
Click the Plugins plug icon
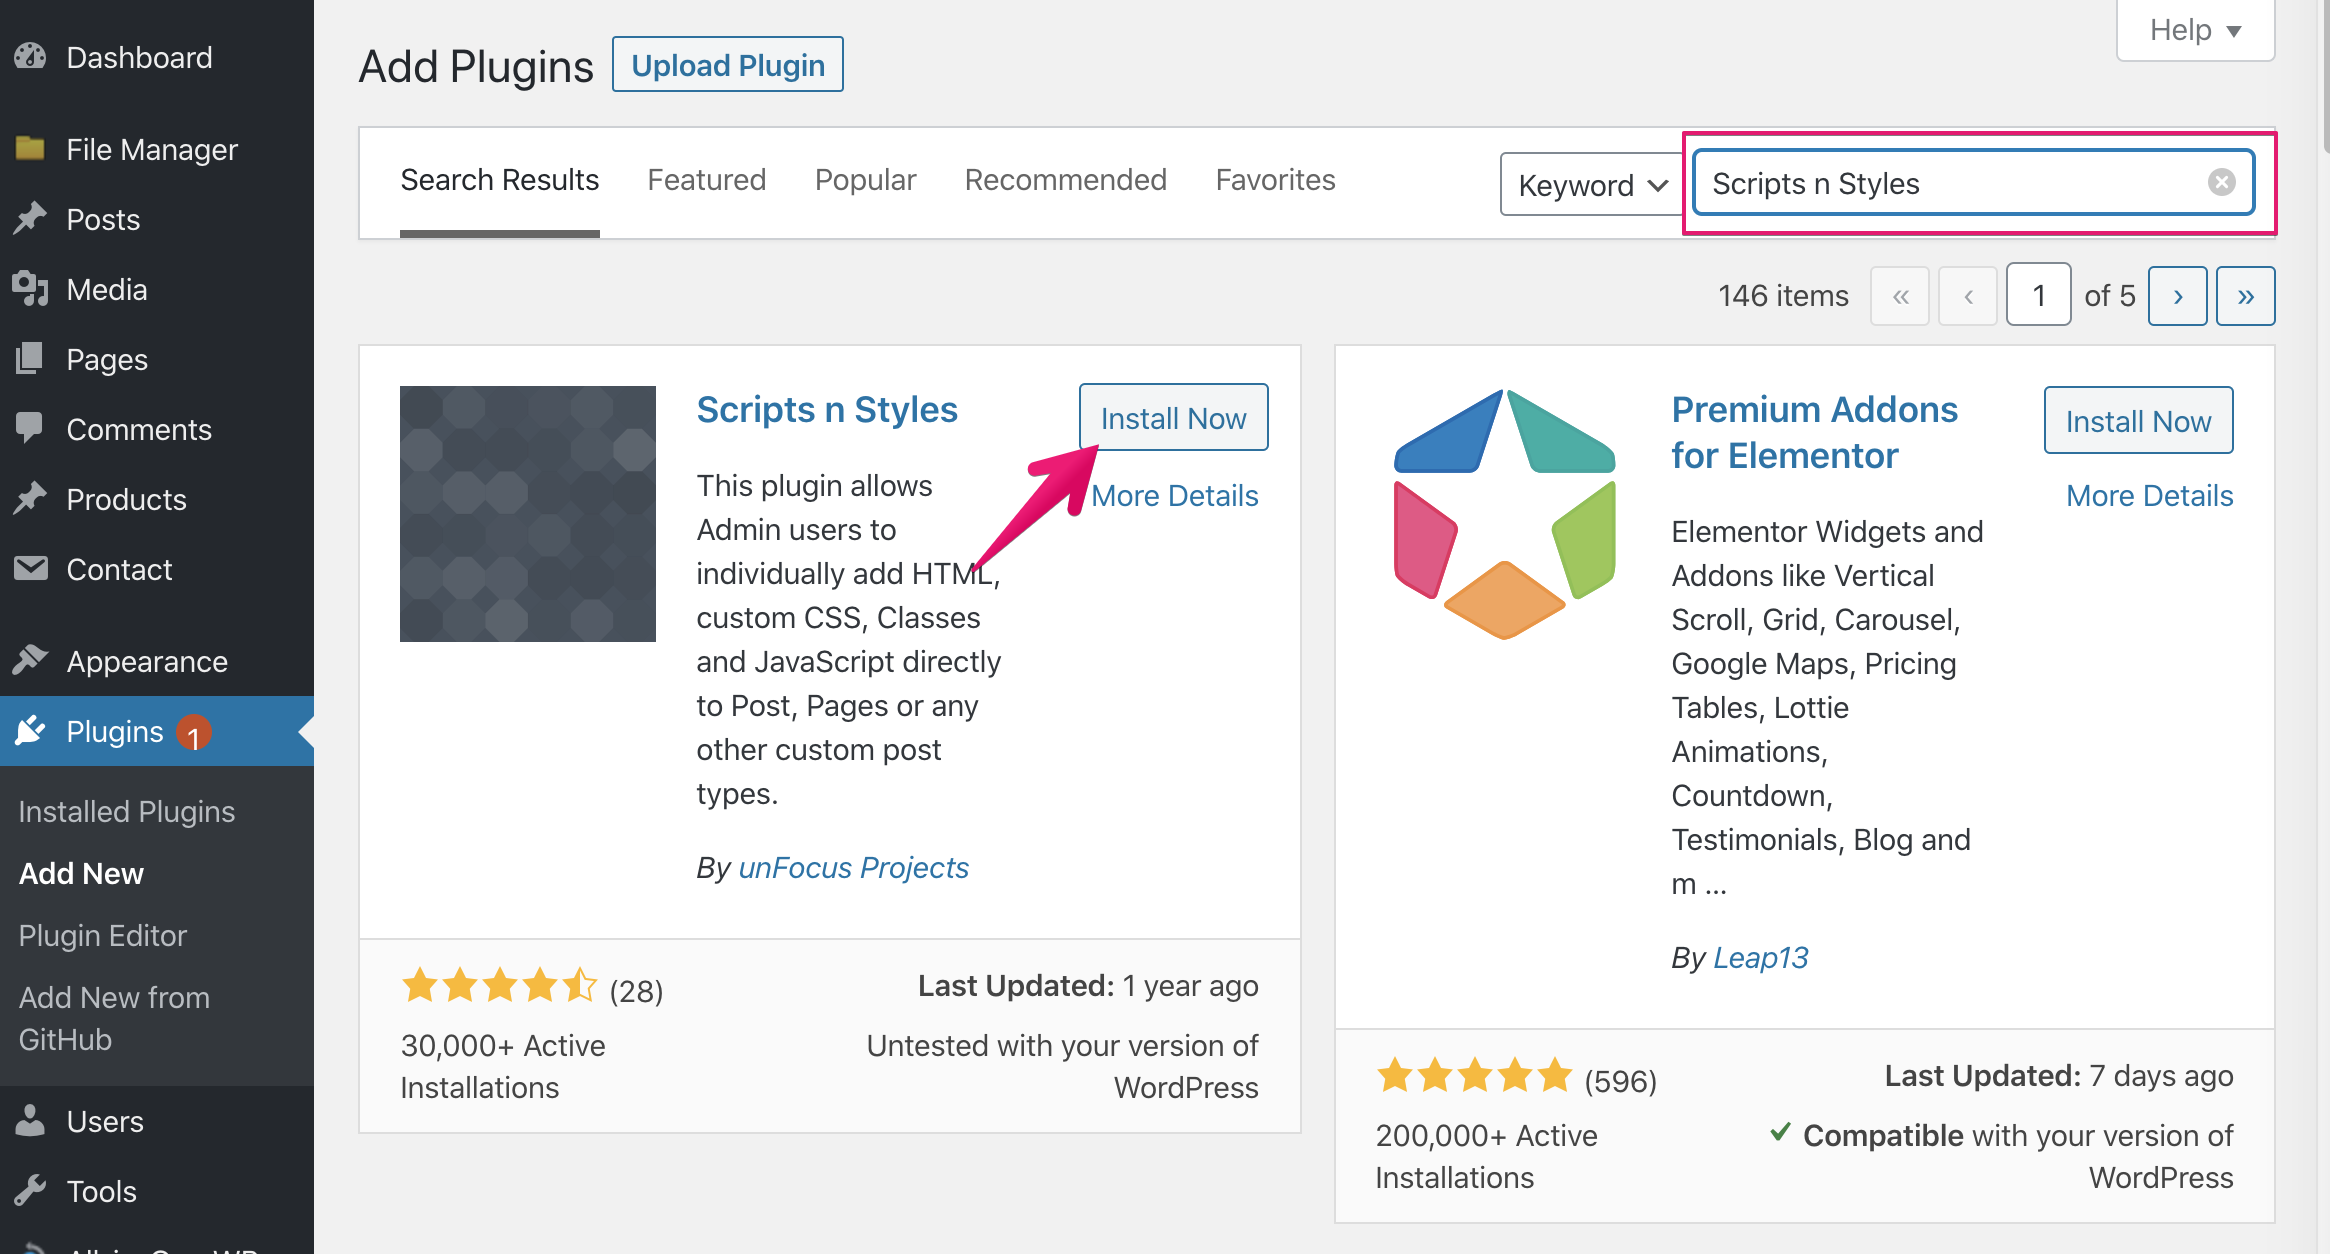(31, 731)
